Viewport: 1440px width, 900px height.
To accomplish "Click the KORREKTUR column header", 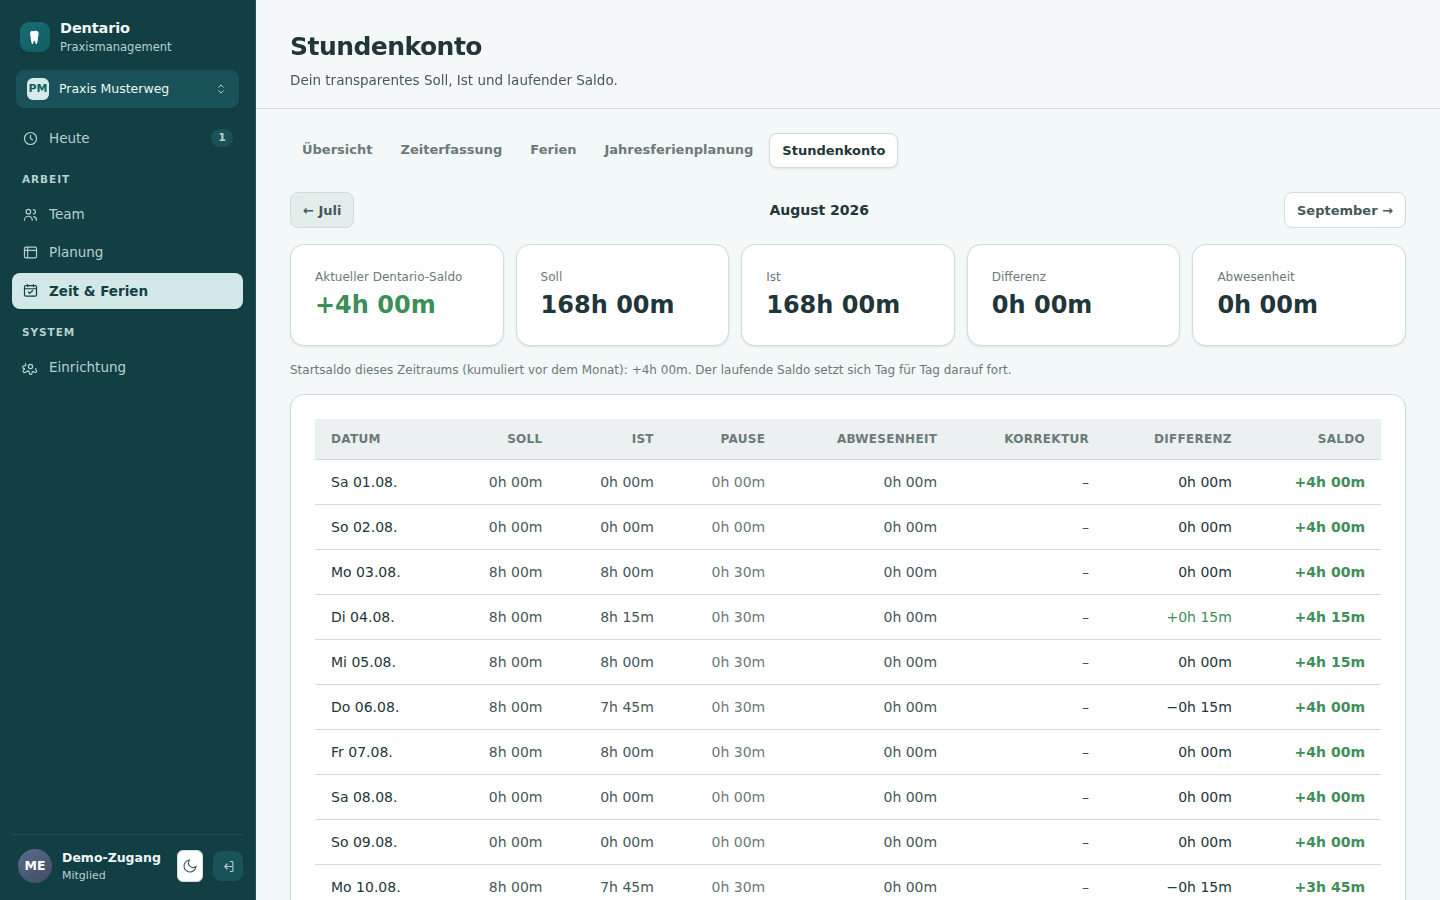I will (1046, 439).
